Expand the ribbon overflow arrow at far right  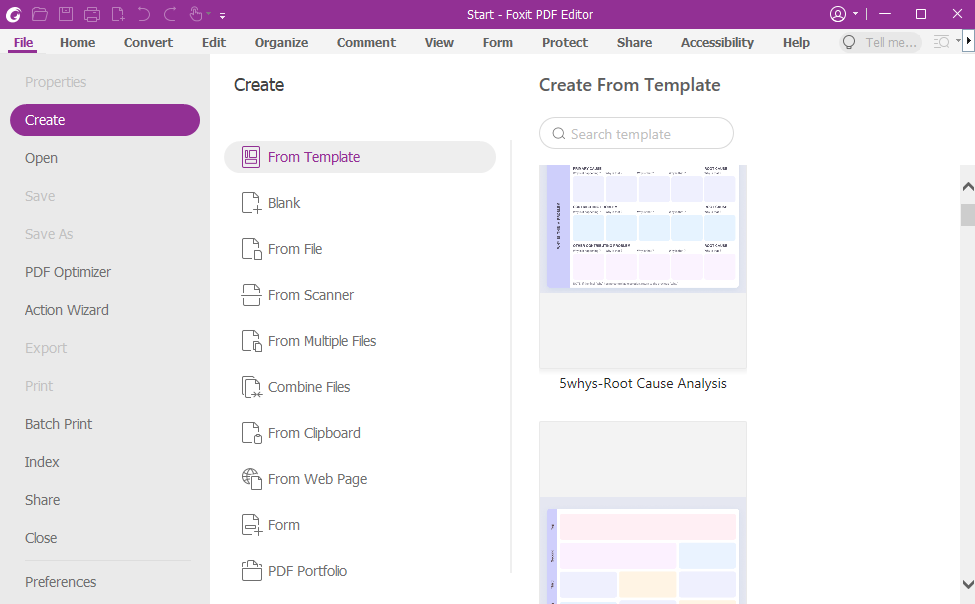click(968, 41)
